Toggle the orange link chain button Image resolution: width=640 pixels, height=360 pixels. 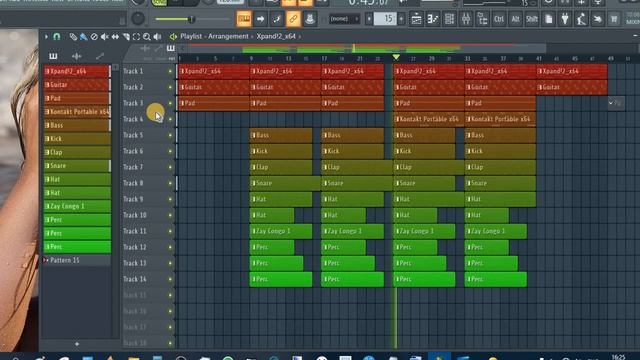click(293, 19)
